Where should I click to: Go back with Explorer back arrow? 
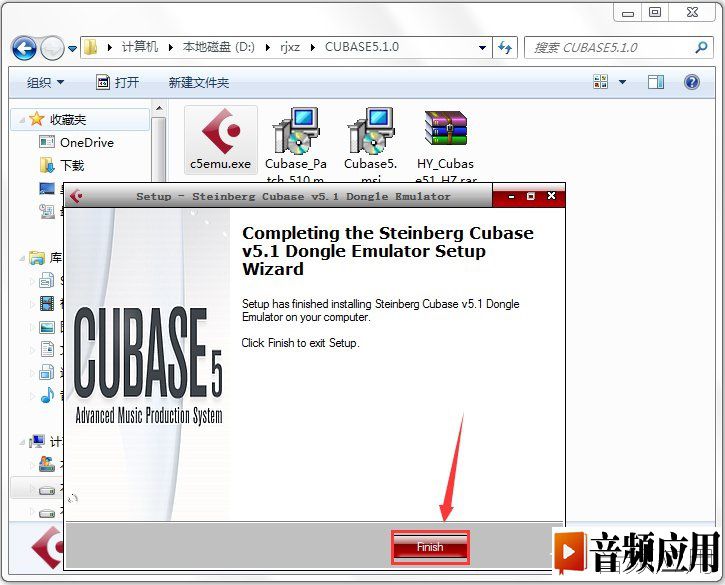click(x=24, y=48)
